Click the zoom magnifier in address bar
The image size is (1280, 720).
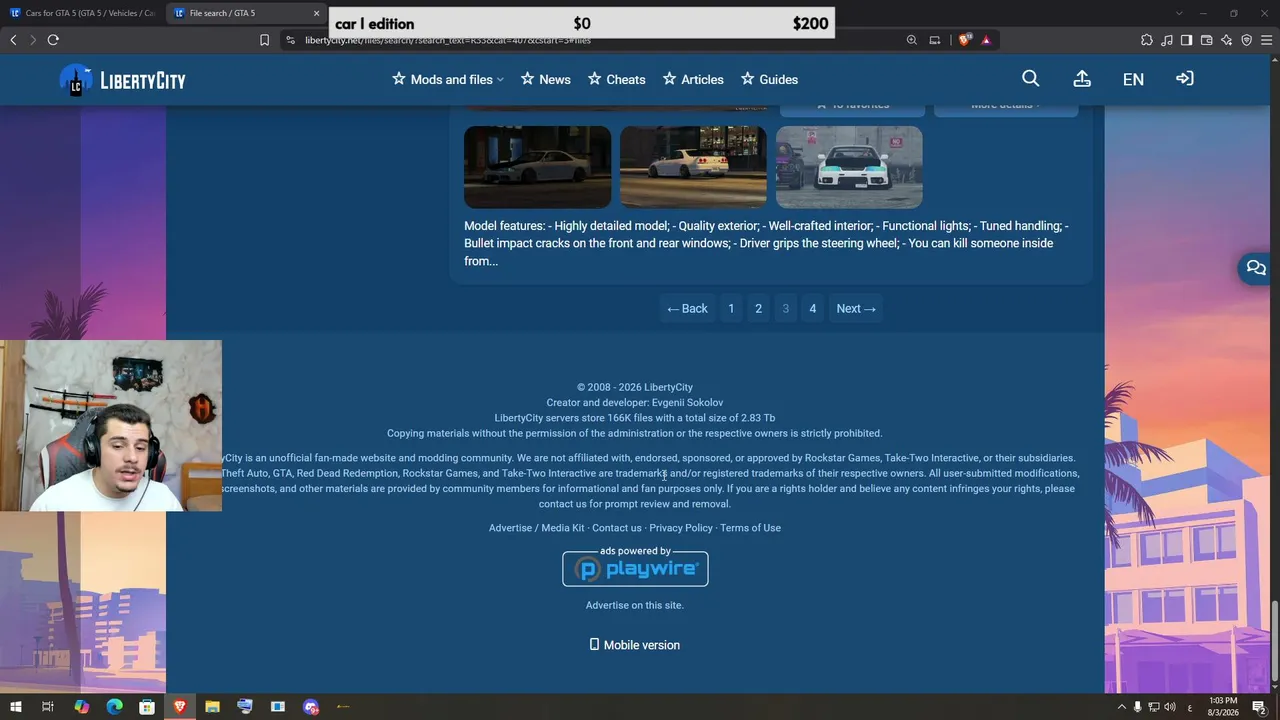(912, 40)
